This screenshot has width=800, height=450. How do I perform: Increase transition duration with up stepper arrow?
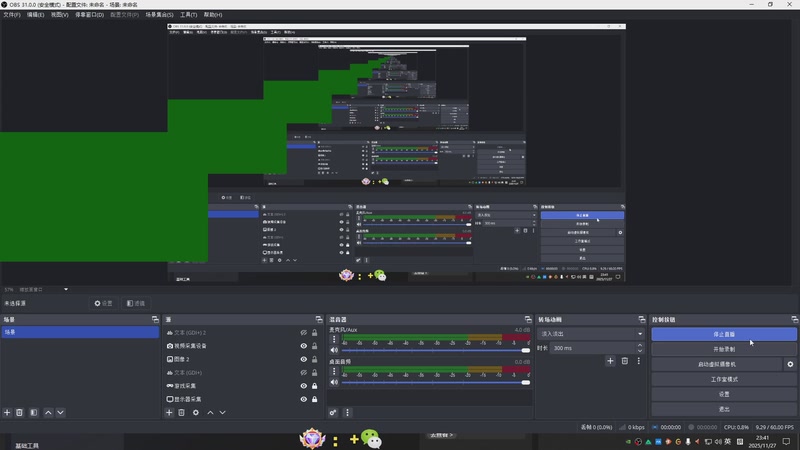pyautogui.click(x=640, y=345)
